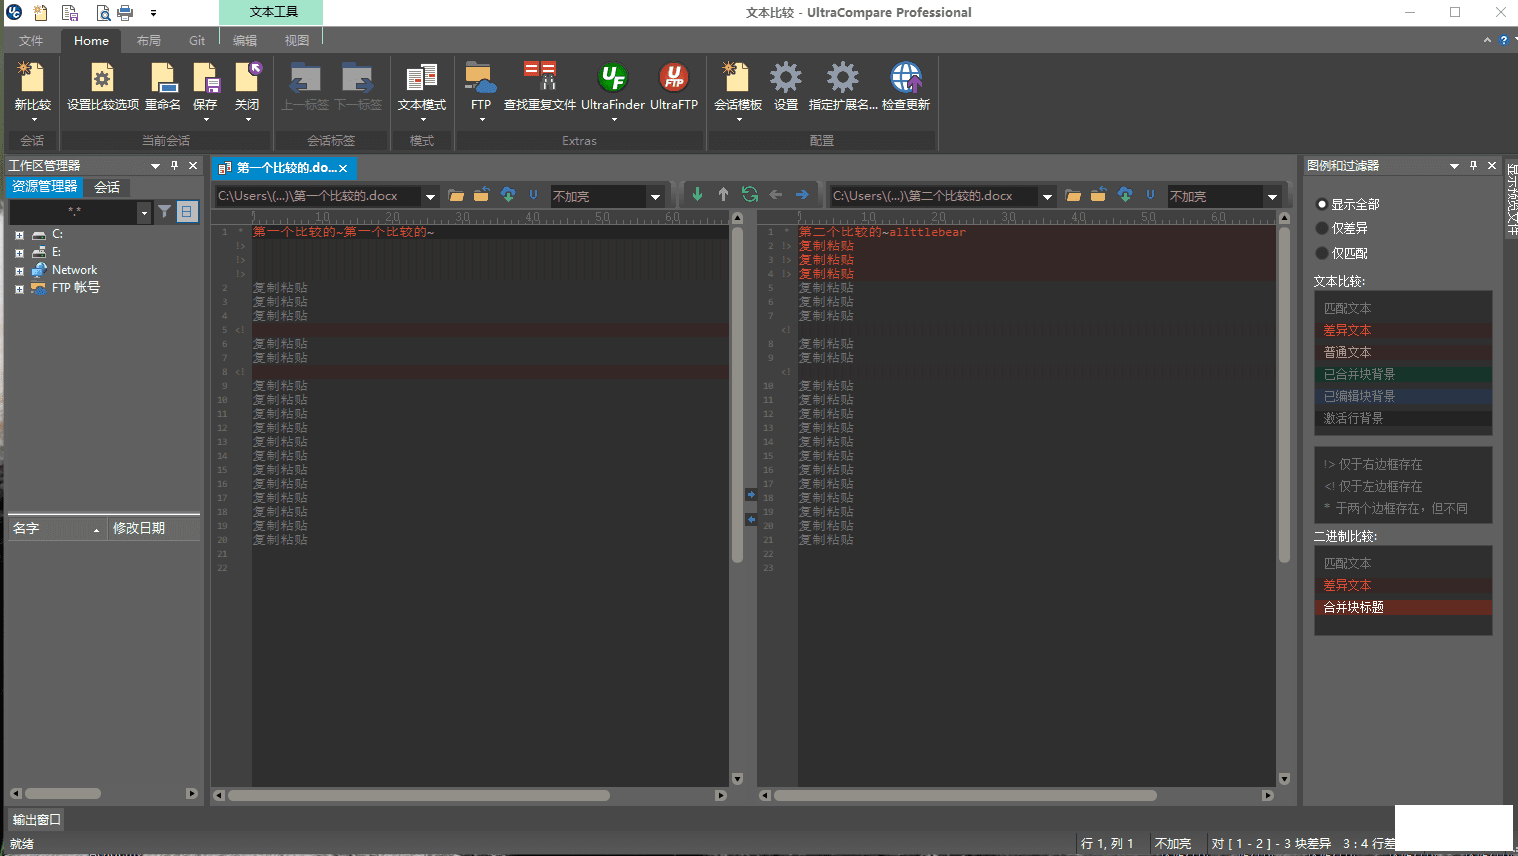
Task: Open file folder icon for left pane
Action: pyautogui.click(x=456, y=195)
